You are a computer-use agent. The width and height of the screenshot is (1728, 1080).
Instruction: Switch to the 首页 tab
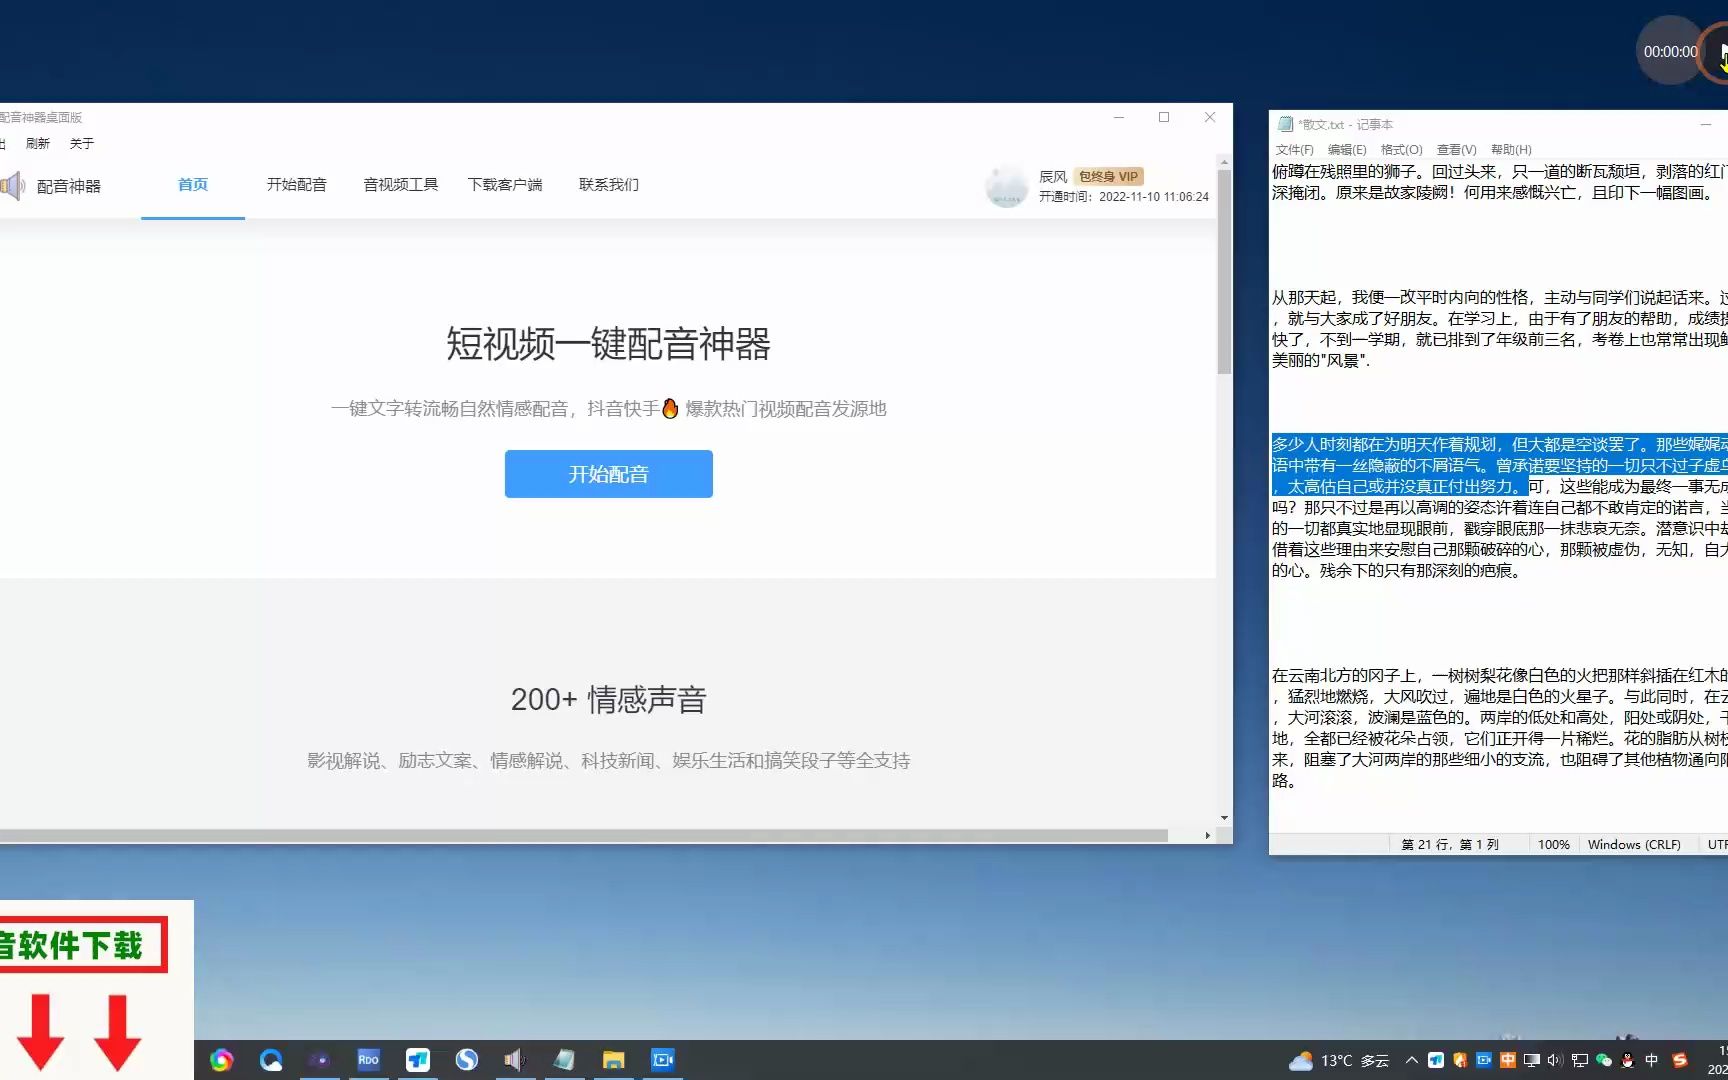[193, 185]
